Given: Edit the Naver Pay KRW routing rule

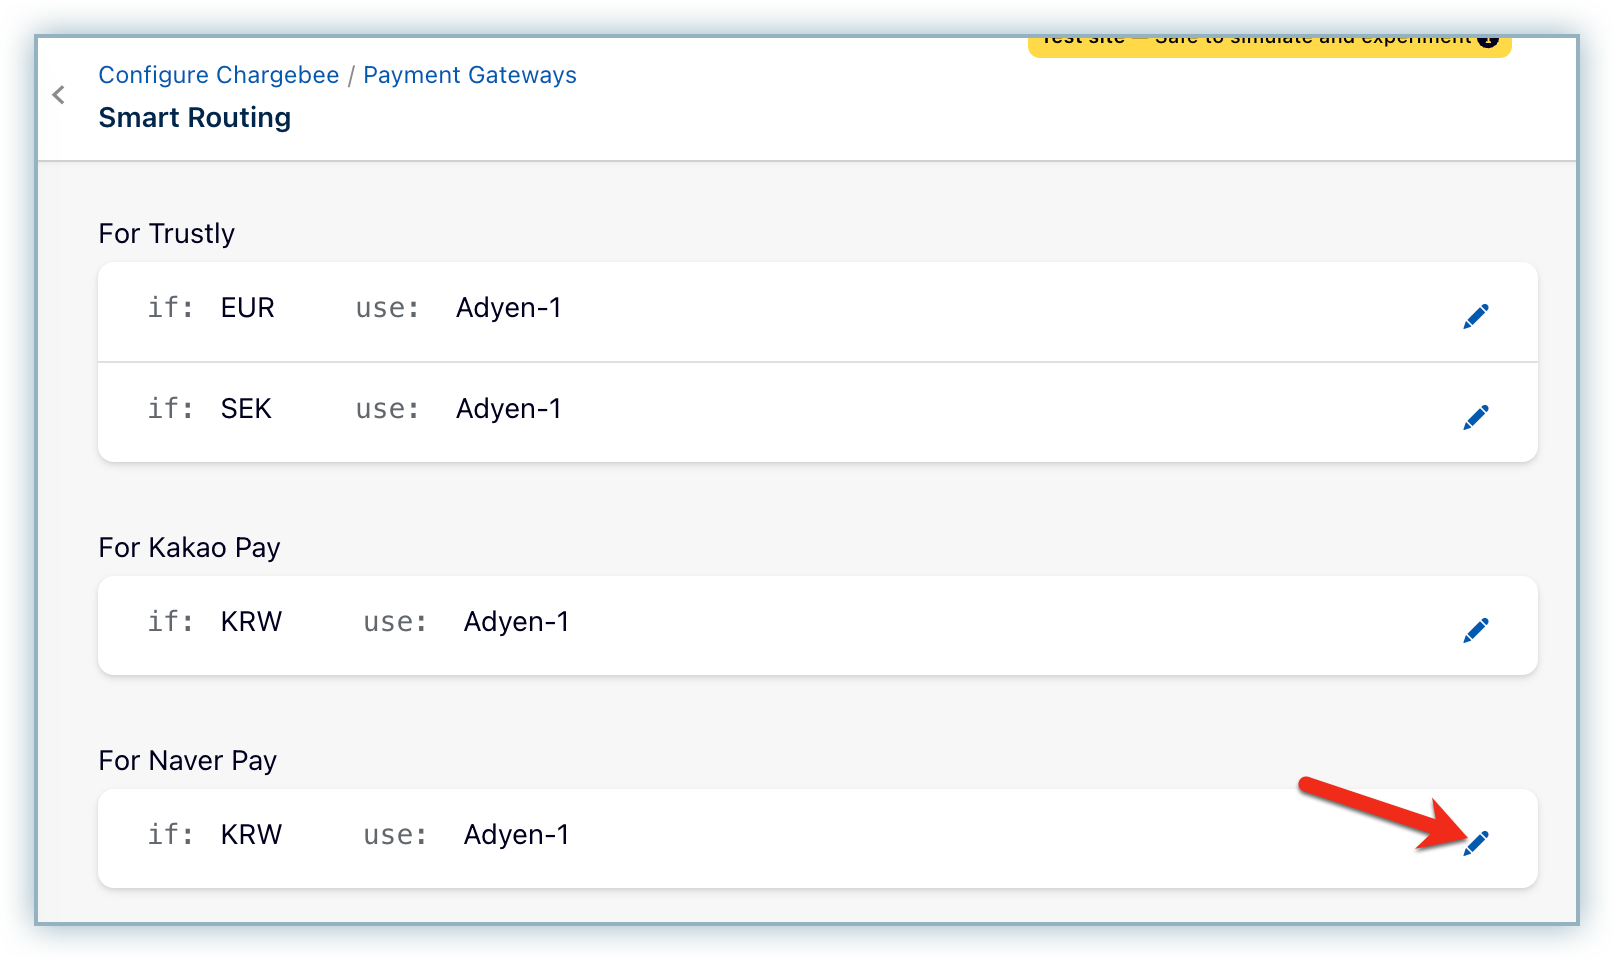Looking at the screenshot, I should click(1476, 843).
